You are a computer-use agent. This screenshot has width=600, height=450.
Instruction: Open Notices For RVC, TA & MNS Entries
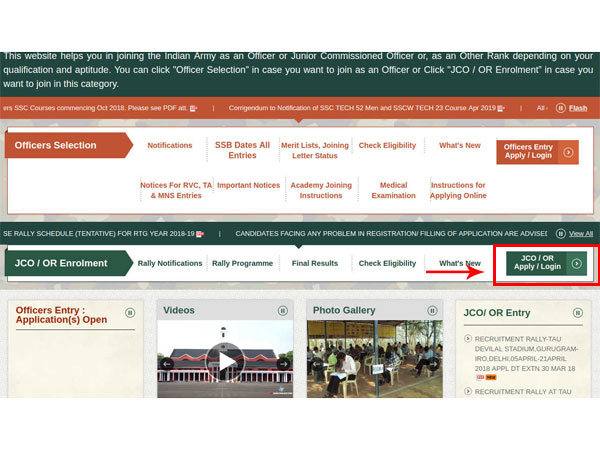tap(176, 190)
